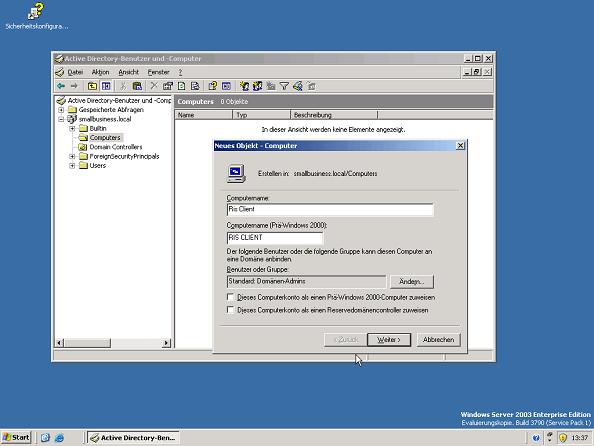Open the Aktion menu
Image resolution: width=594 pixels, height=446 pixels.
pyautogui.click(x=100, y=72)
